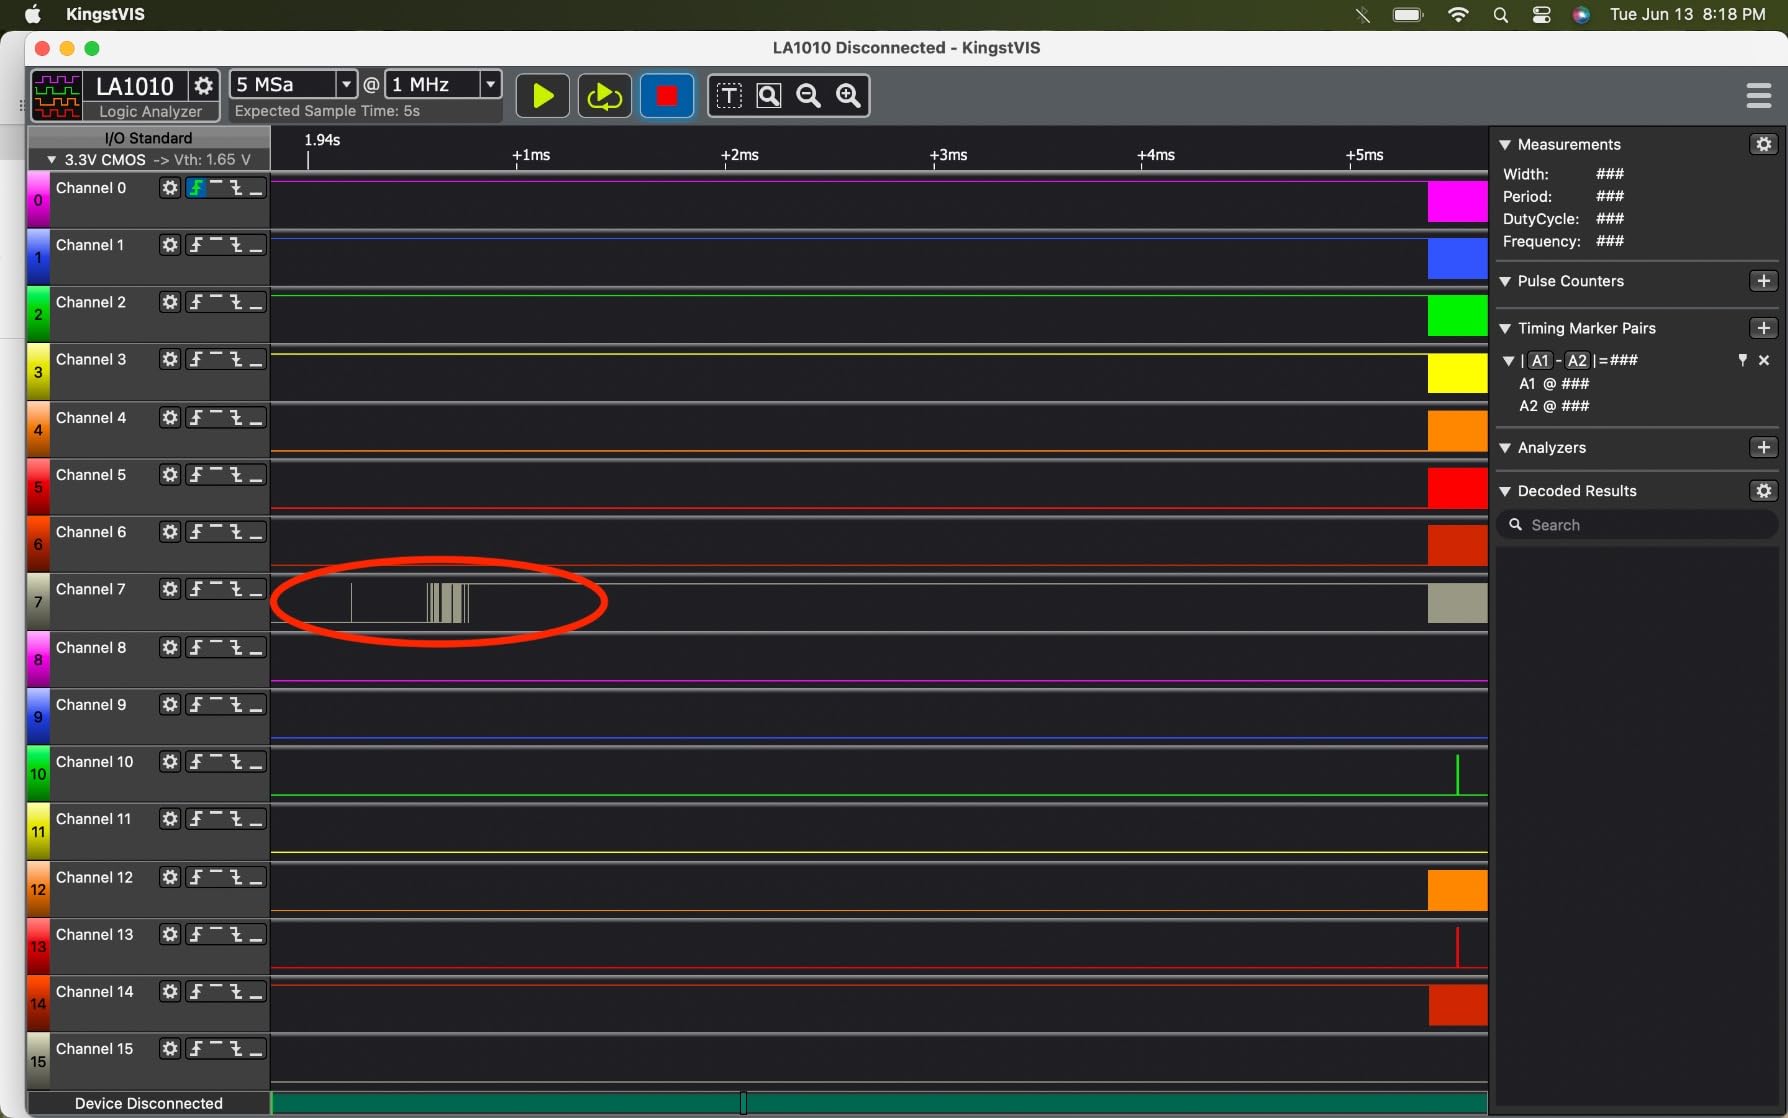Screen dimensions: 1788x1118
Task: Select the Channel 11 label
Action: click(x=93, y=819)
